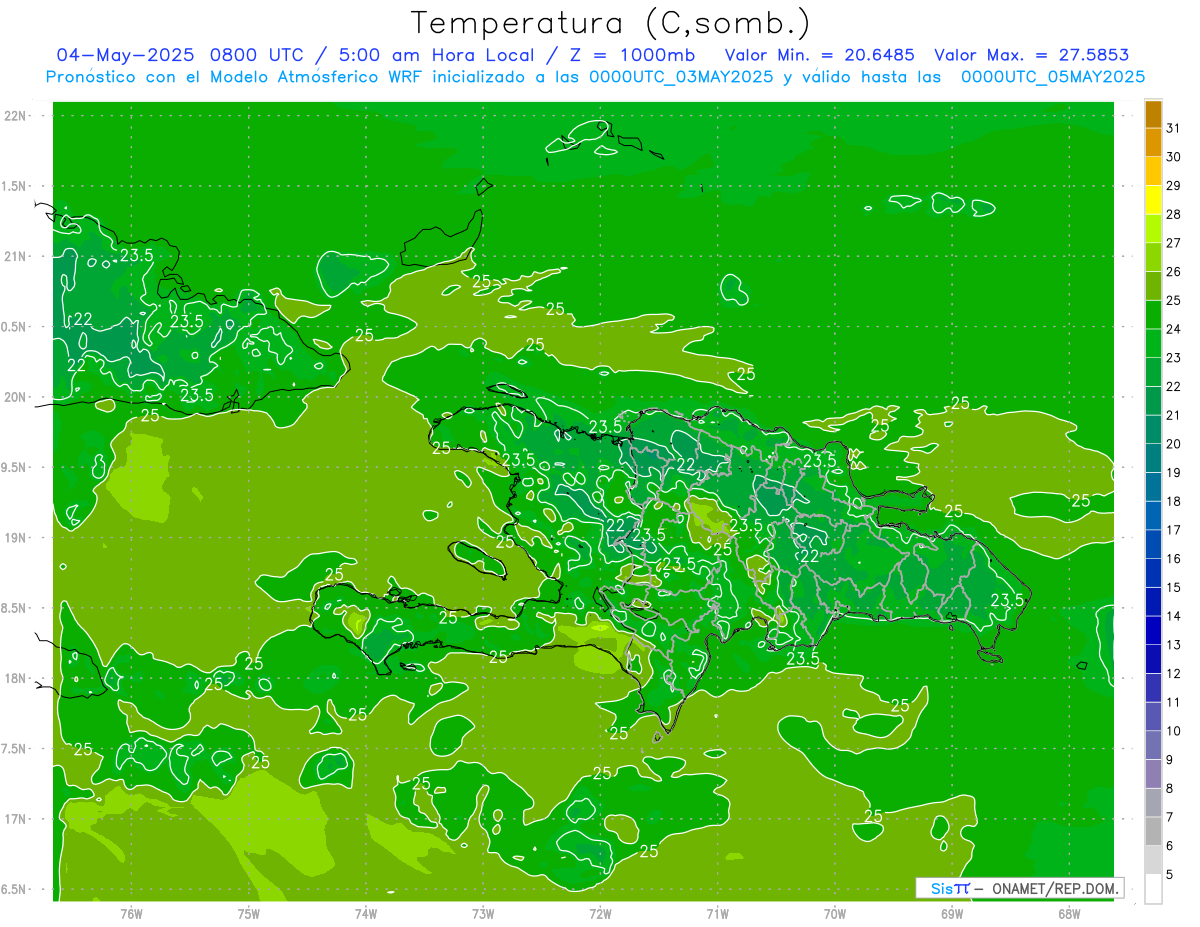Click the "Valor Max. = 27.5853" readout

click(1031, 55)
